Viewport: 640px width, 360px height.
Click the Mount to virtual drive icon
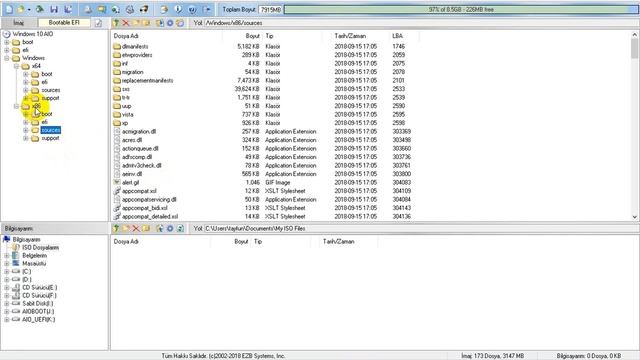130,9
